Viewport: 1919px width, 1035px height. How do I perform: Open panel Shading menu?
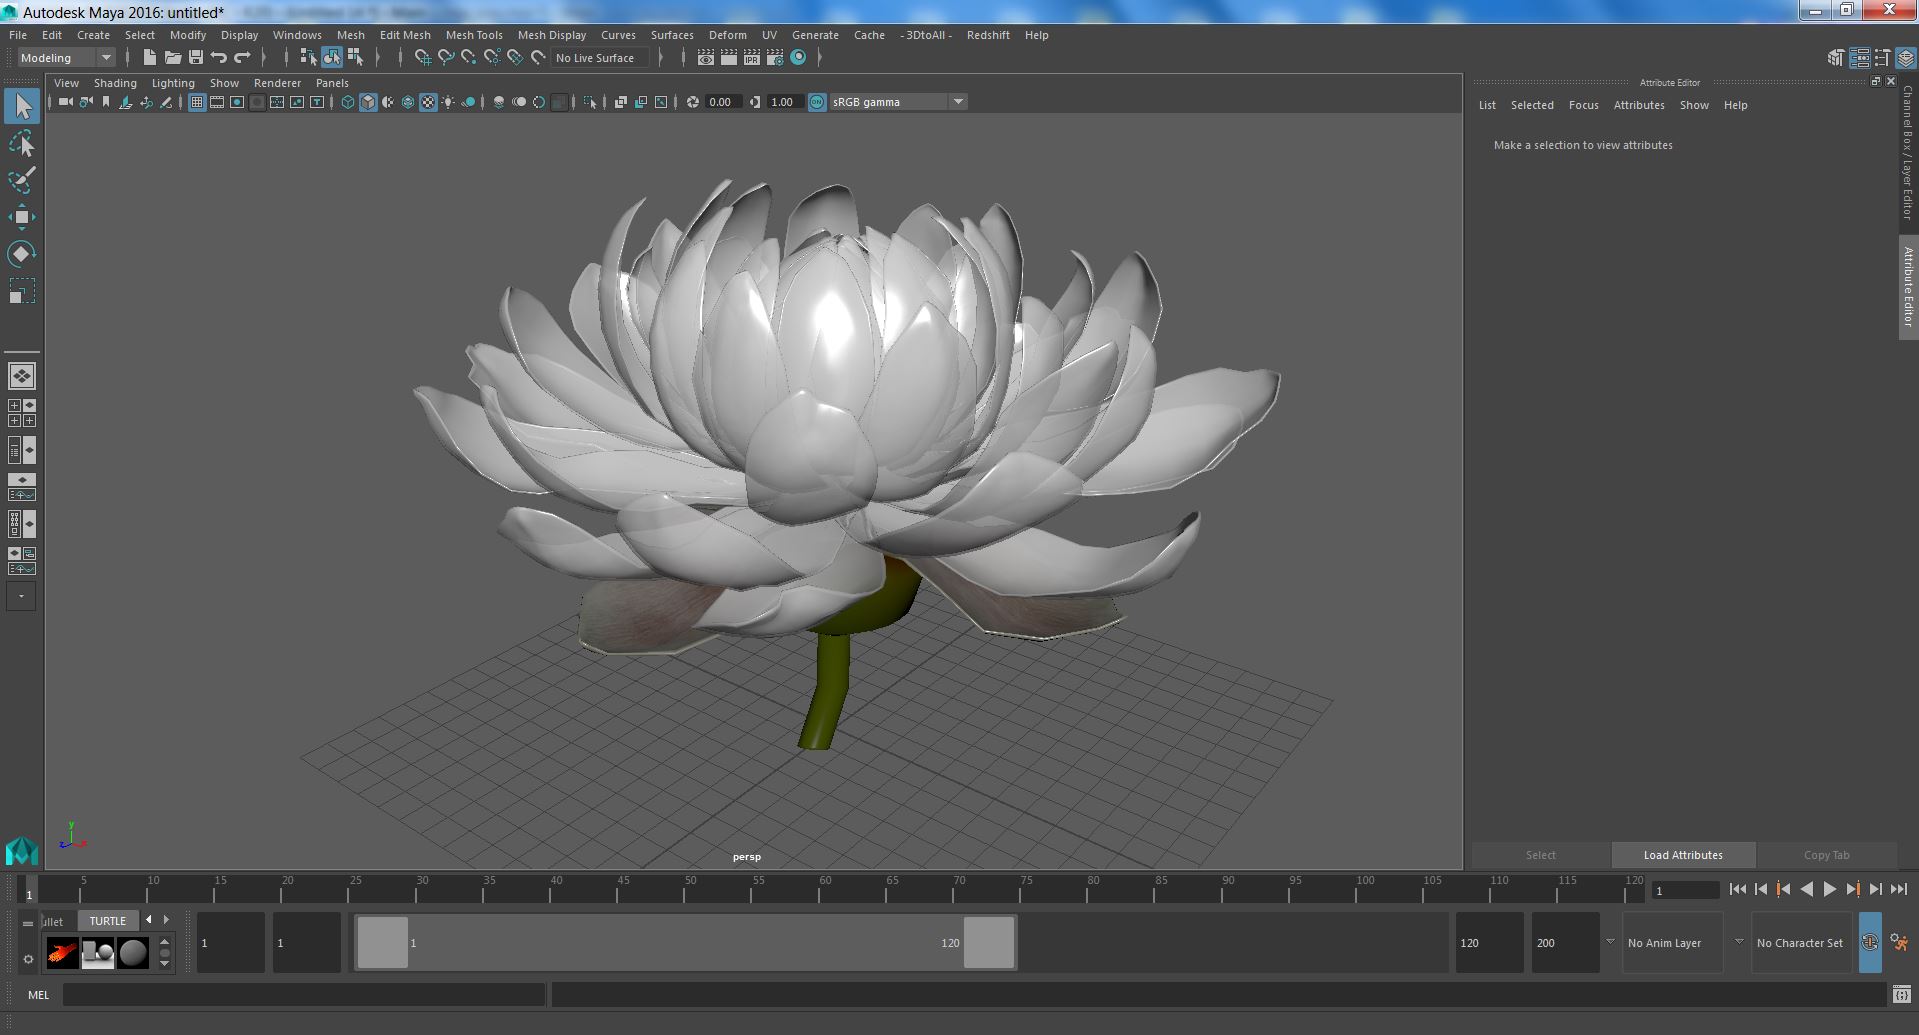[x=115, y=83]
